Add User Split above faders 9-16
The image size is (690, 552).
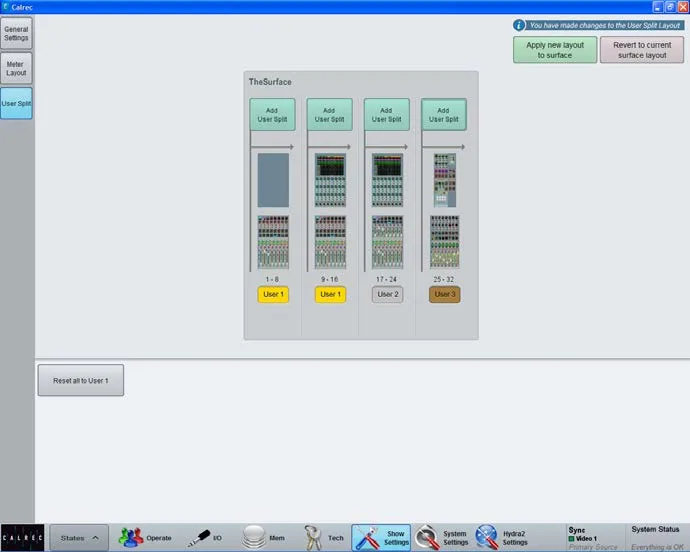pos(330,114)
